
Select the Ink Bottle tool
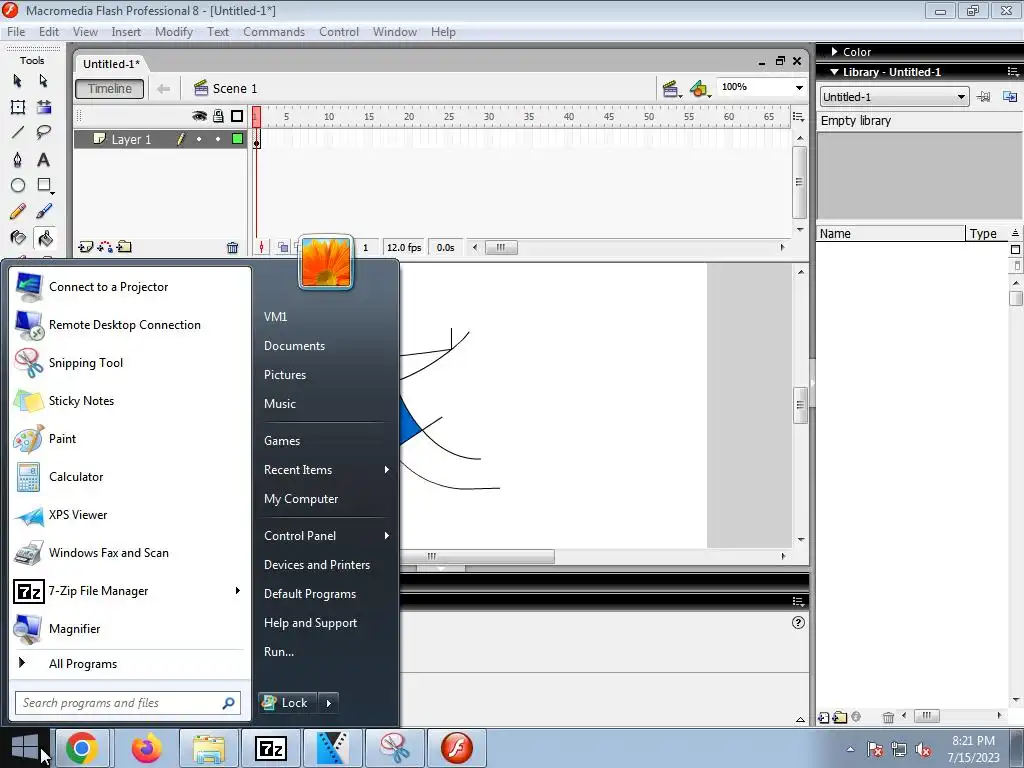[x=18, y=238]
